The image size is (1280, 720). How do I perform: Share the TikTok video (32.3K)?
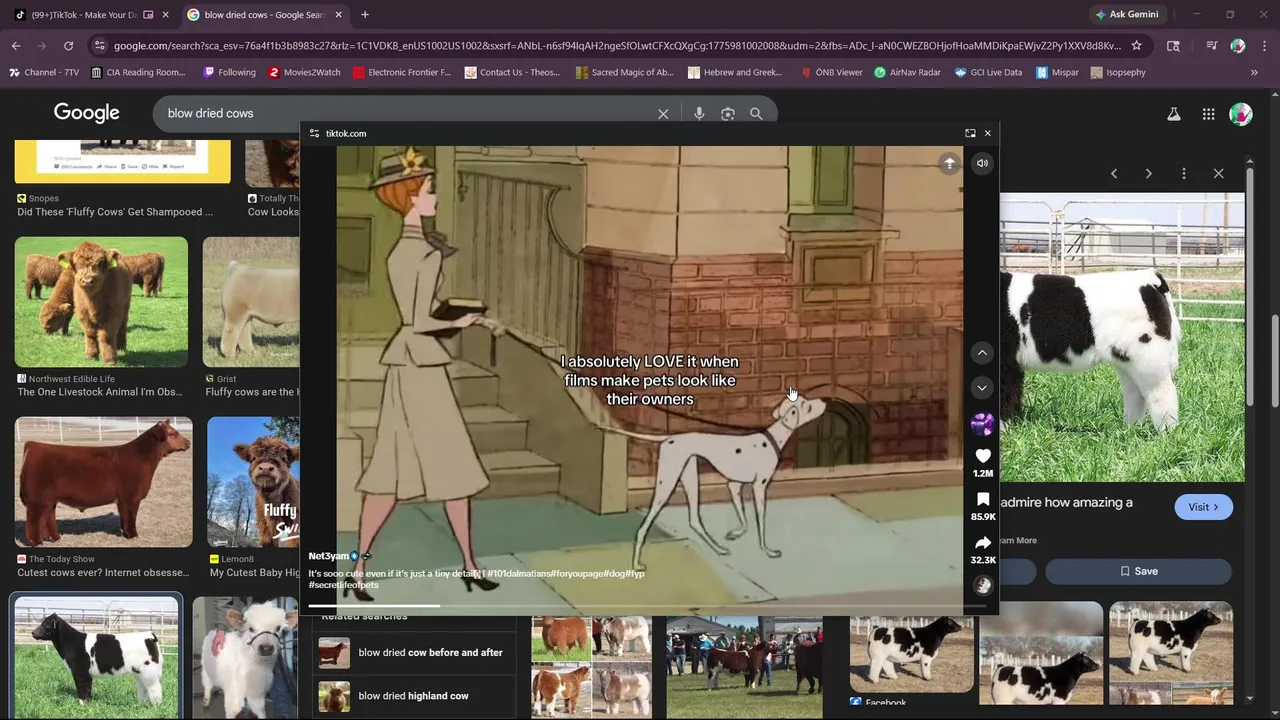tap(983, 543)
